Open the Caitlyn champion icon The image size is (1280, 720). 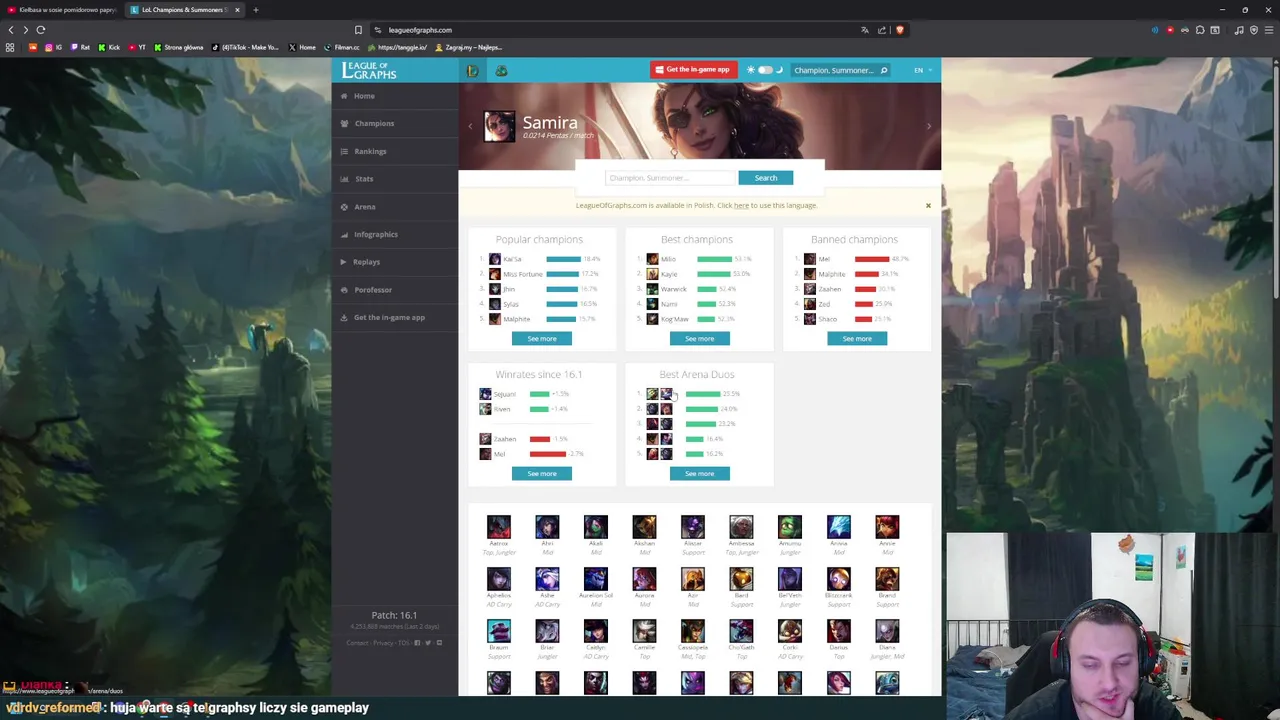(596, 631)
